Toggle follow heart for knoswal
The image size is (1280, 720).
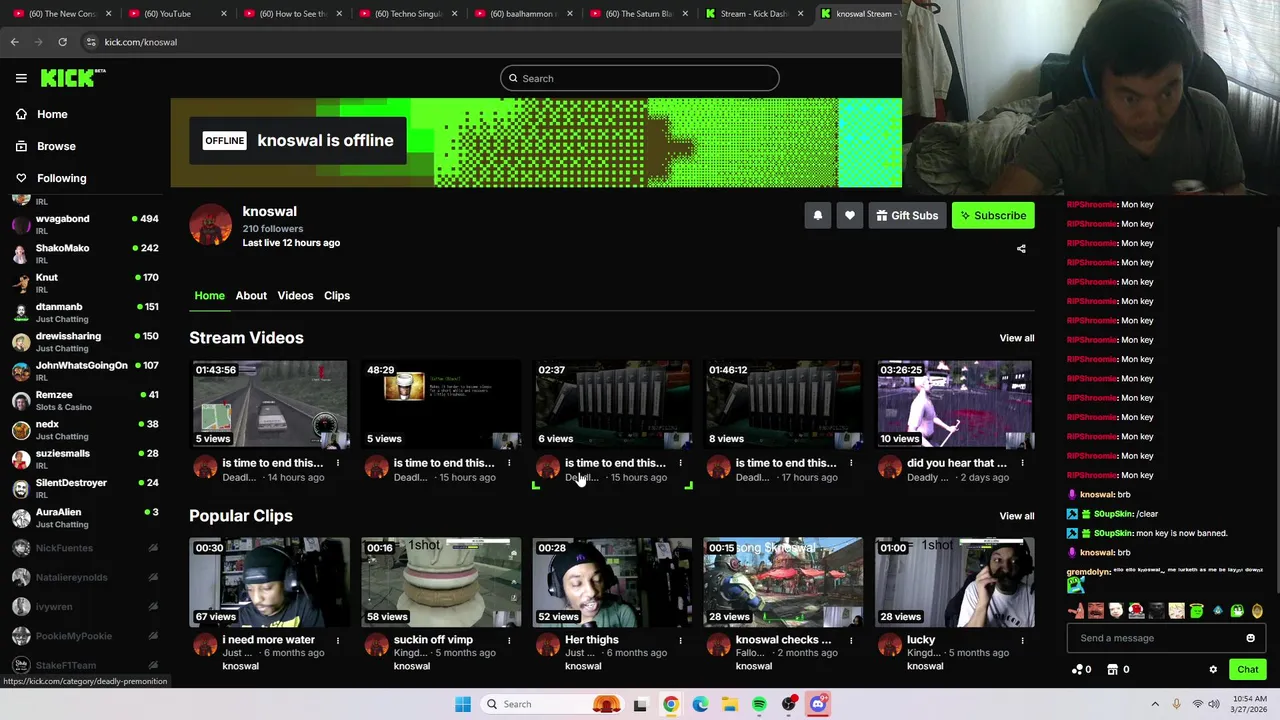coord(849,215)
